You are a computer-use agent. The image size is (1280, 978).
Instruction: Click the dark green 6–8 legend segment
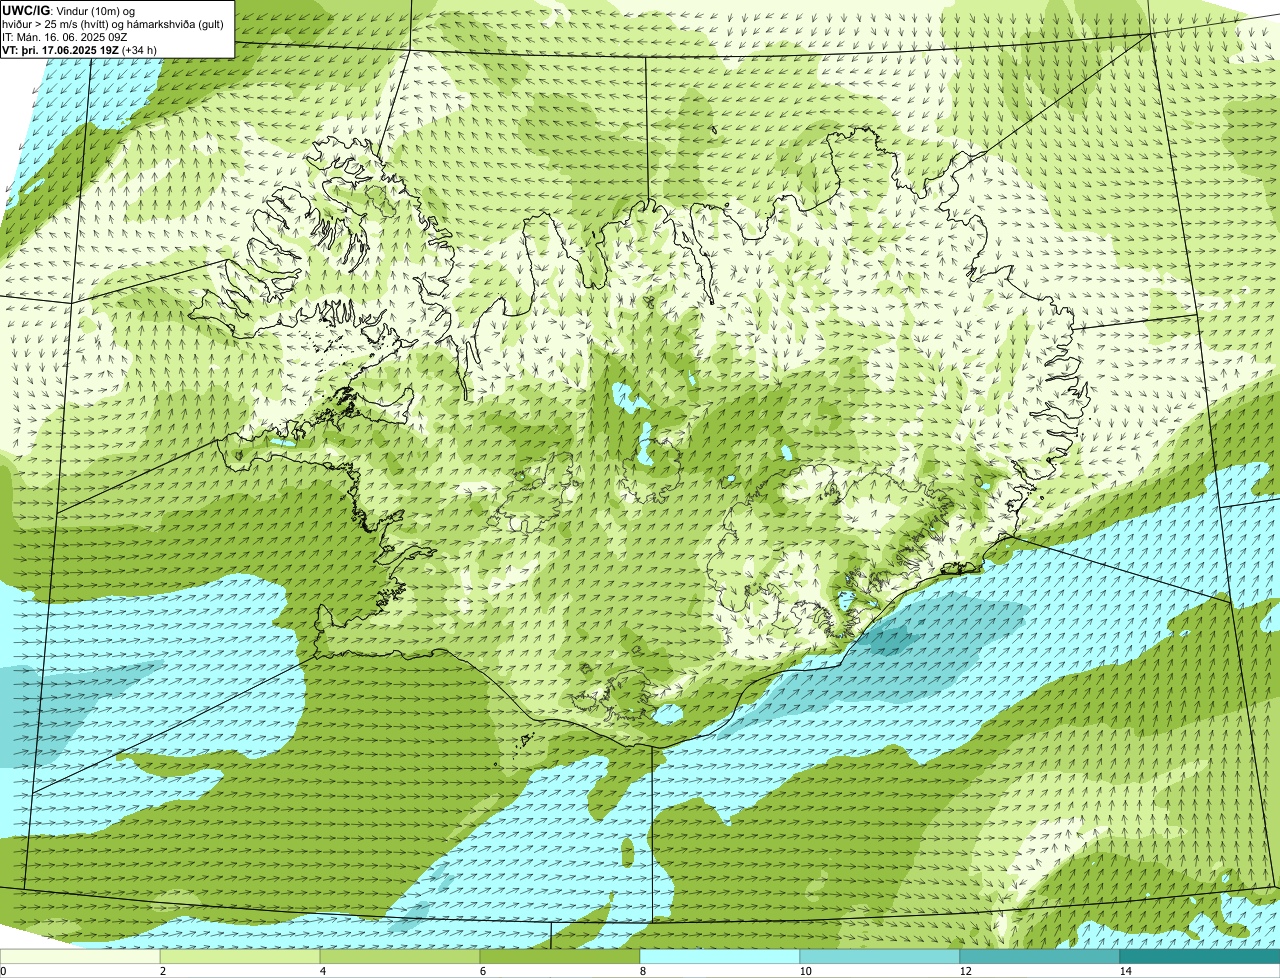coord(560,956)
